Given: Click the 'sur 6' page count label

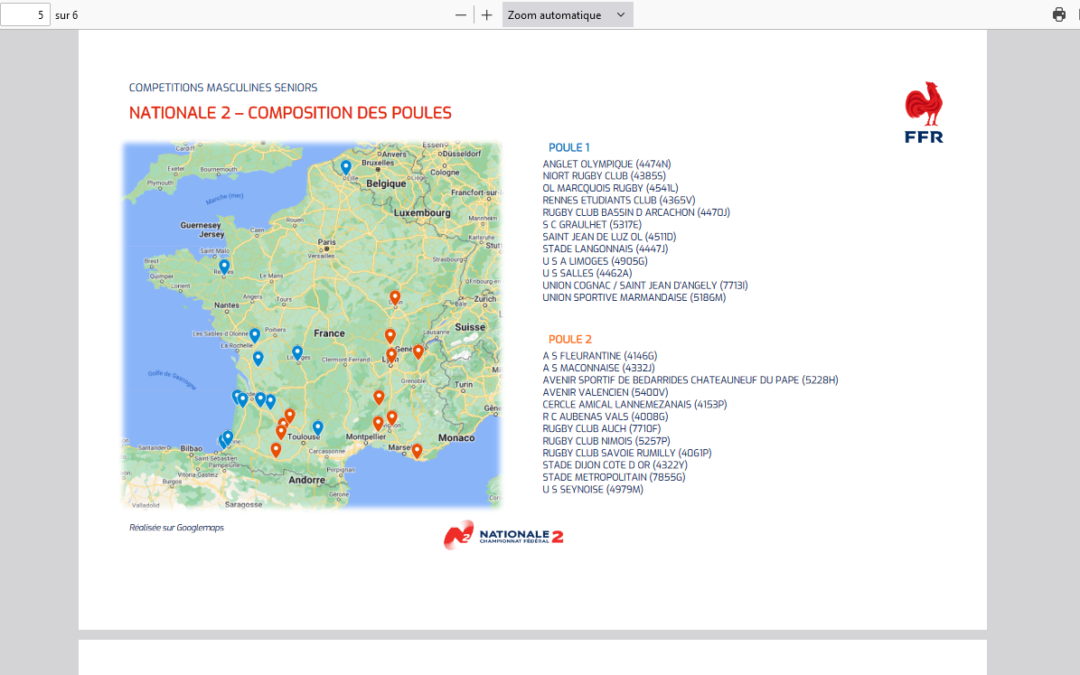Looking at the screenshot, I should tap(67, 15).
